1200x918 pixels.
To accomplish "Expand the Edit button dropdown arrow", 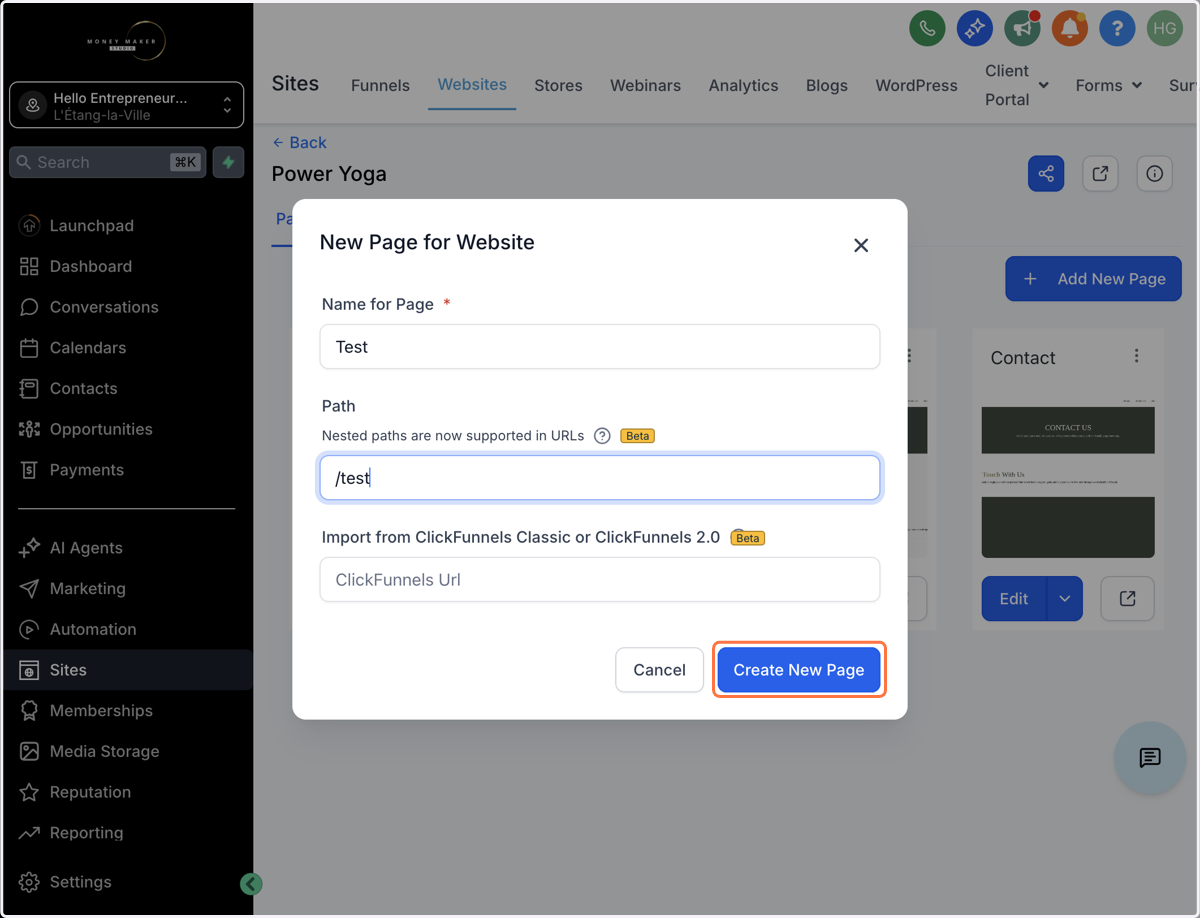I will (x=1064, y=598).
